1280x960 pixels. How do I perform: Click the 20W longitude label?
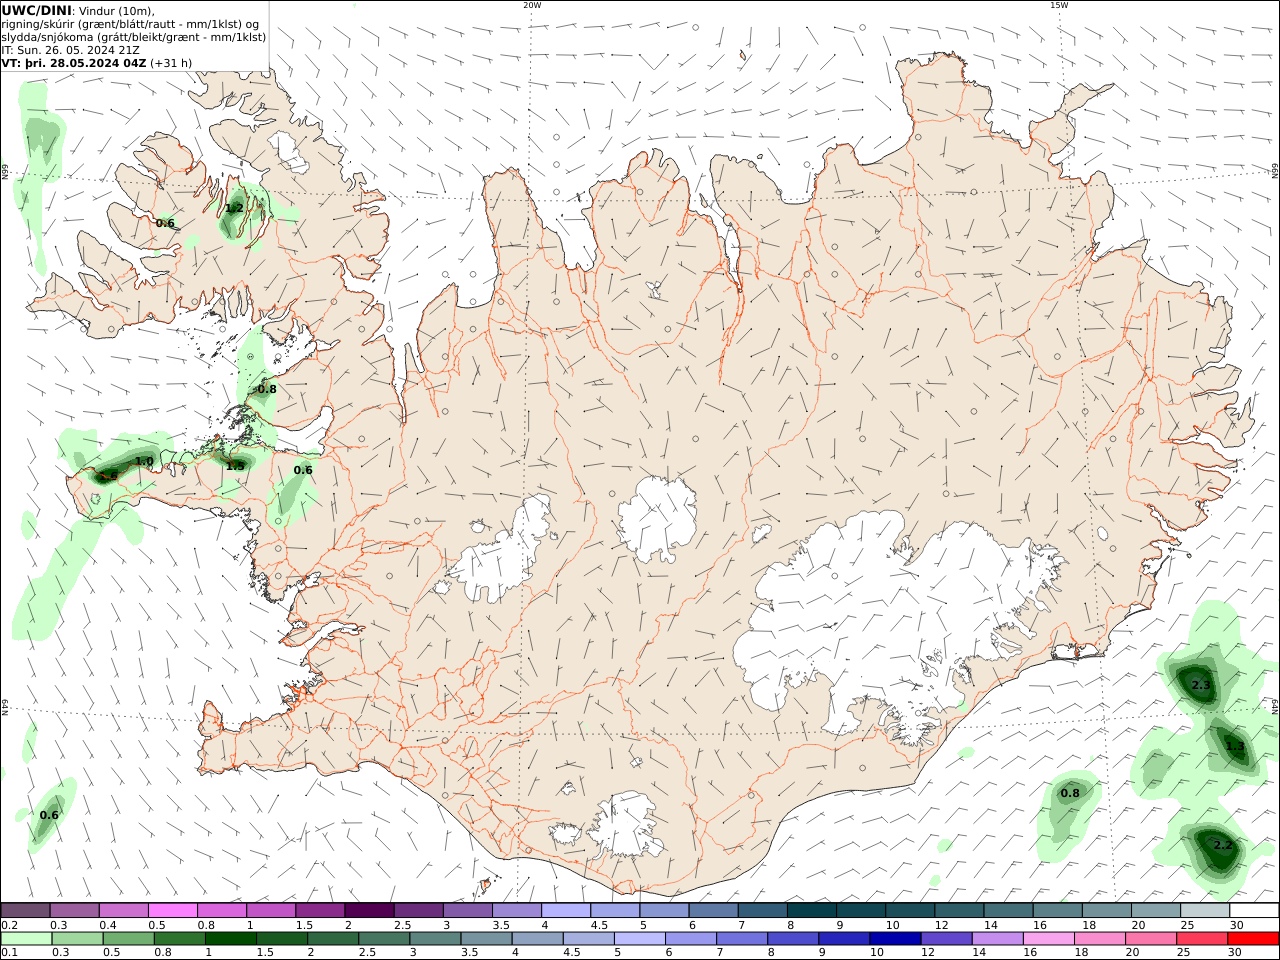tap(532, 5)
